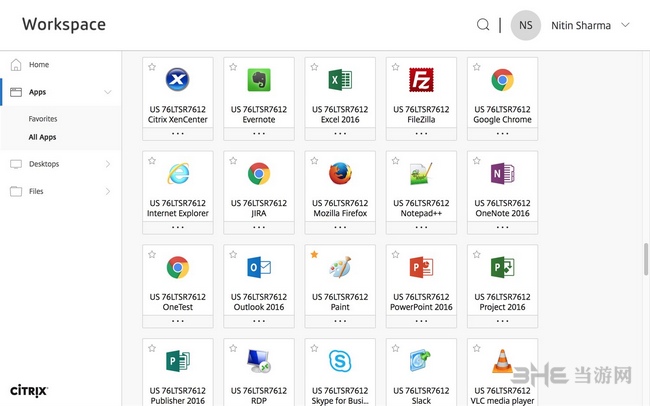
Task: Unfavorite Paint via its orange star
Action: [x=315, y=254]
